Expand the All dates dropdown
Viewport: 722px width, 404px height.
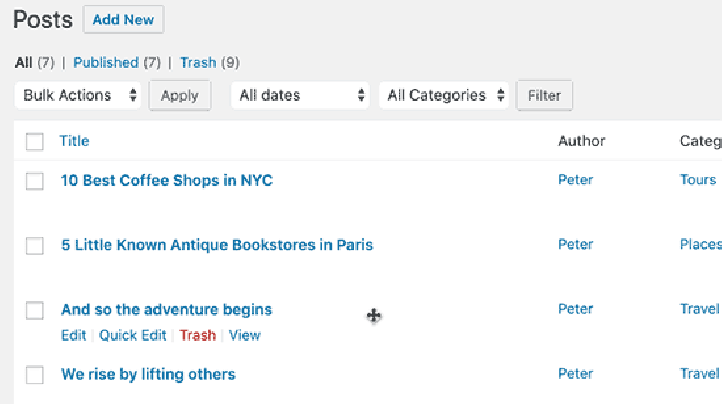301,96
